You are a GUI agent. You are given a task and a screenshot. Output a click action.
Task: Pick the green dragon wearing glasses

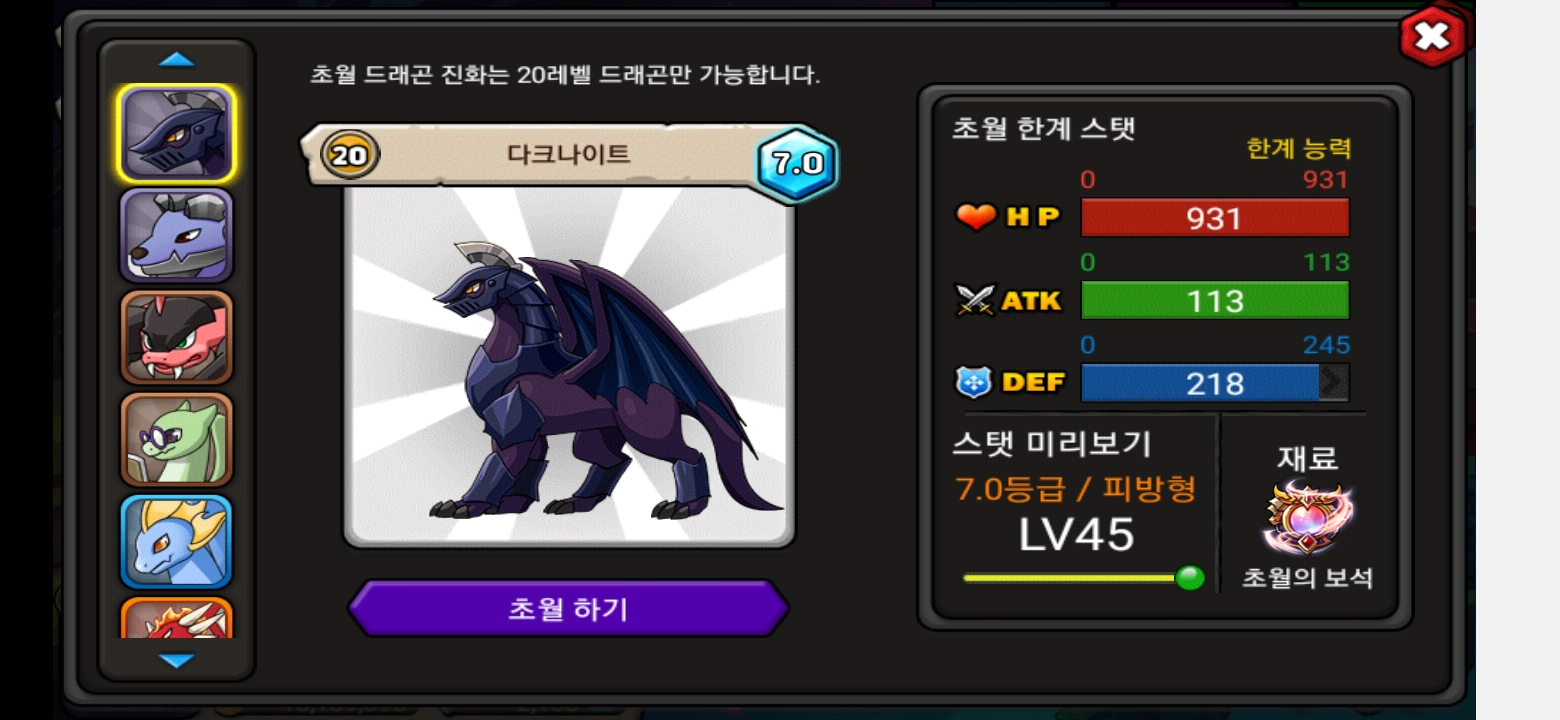click(177, 440)
